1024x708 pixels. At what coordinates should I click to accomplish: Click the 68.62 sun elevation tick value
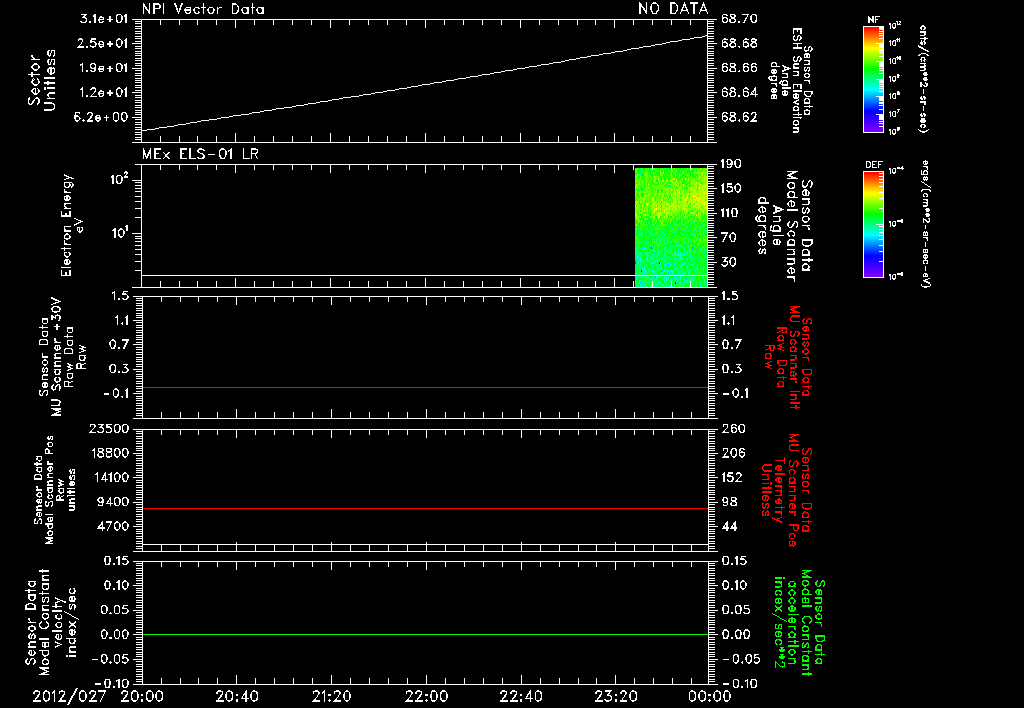(x=740, y=118)
